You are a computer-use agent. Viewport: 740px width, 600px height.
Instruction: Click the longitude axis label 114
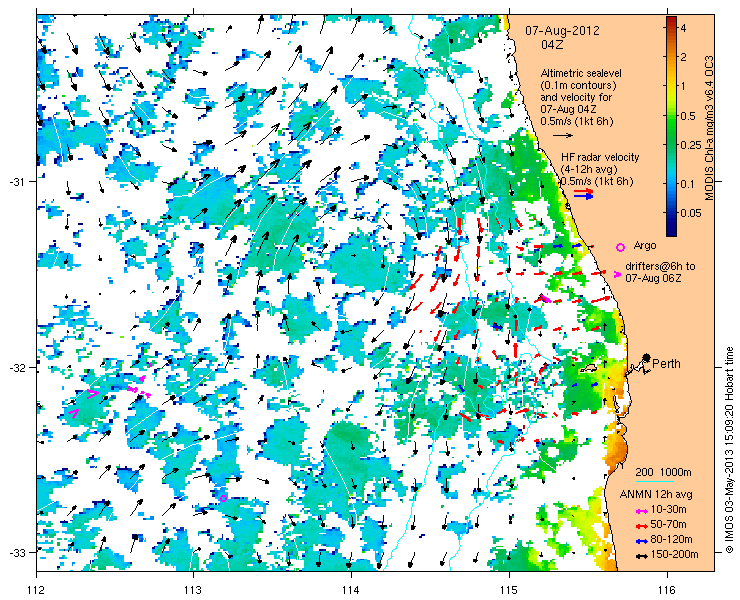(352, 590)
